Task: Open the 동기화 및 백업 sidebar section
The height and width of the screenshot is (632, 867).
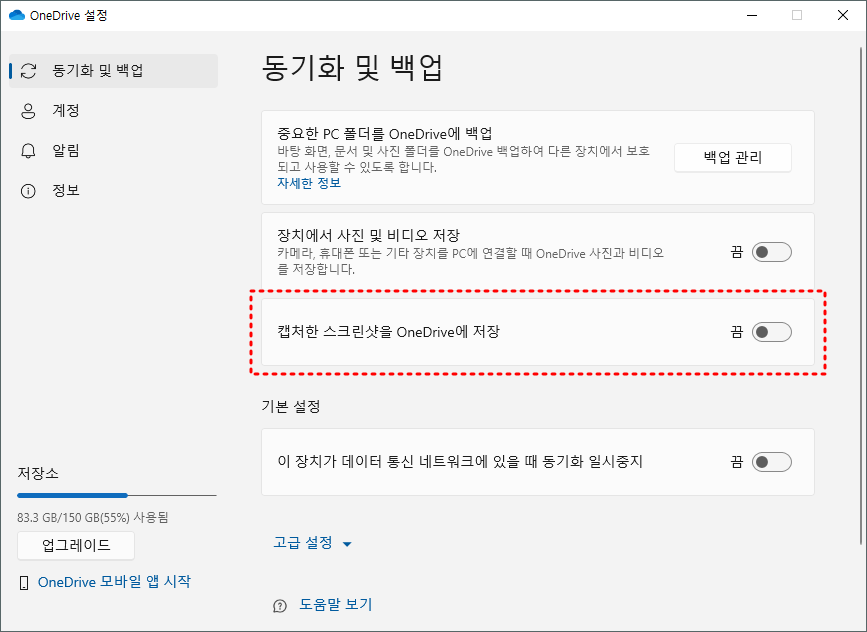Action: click(113, 71)
